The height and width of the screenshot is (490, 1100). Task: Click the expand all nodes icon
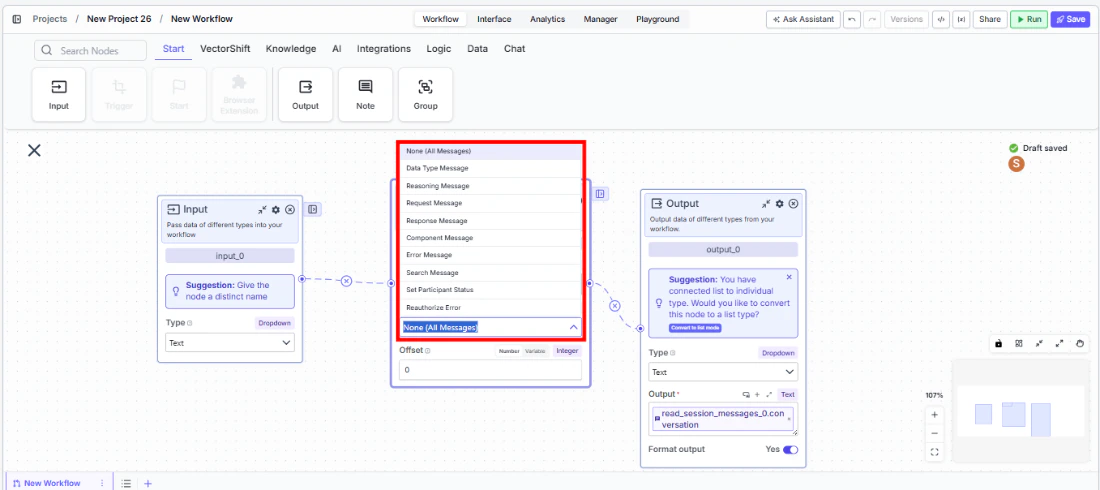point(1059,344)
